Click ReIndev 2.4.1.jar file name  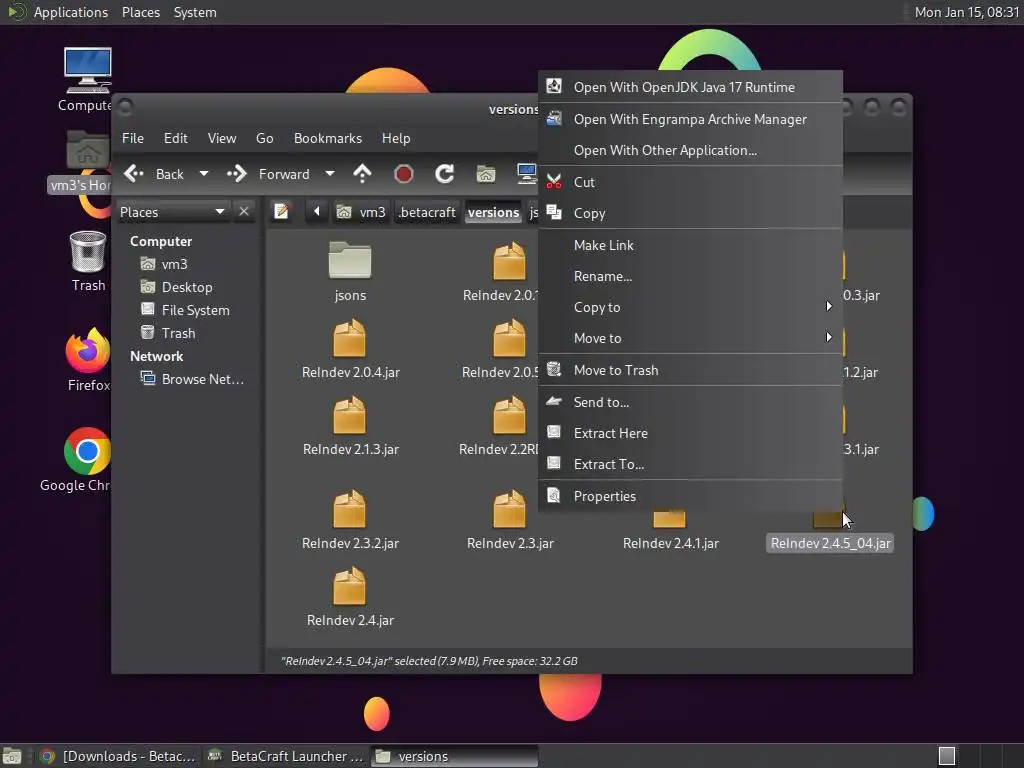[x=671, y=543]
